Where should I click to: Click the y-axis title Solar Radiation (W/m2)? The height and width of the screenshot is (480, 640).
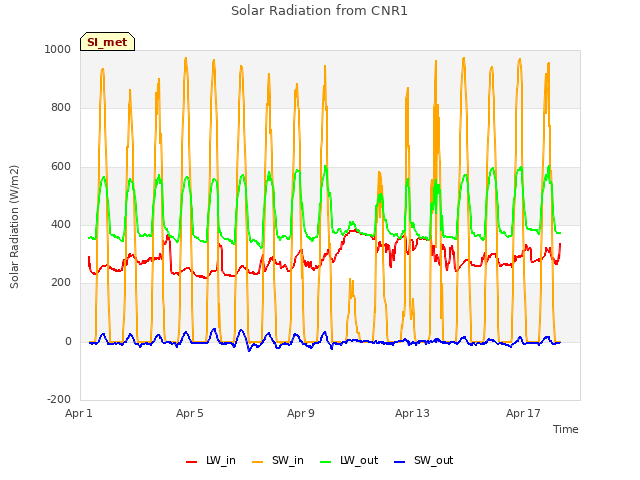[14, 227]
